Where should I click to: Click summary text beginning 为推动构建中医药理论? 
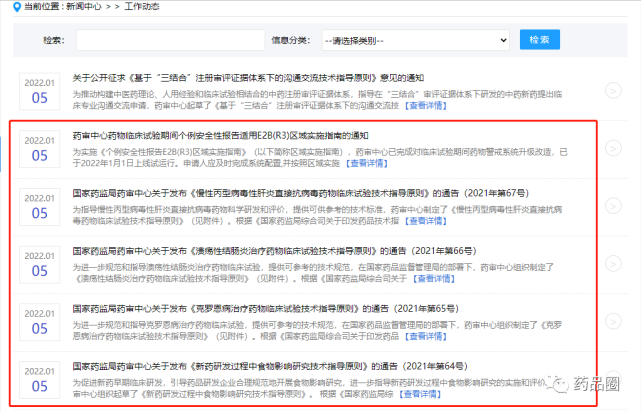point(317,100)
